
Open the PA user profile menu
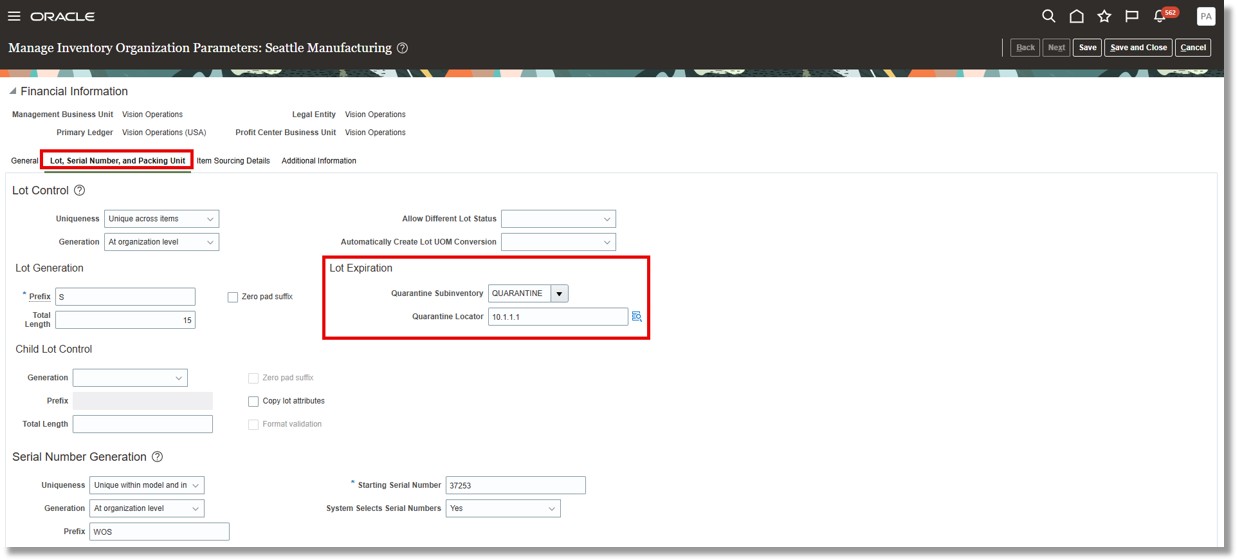(1206, 16)
